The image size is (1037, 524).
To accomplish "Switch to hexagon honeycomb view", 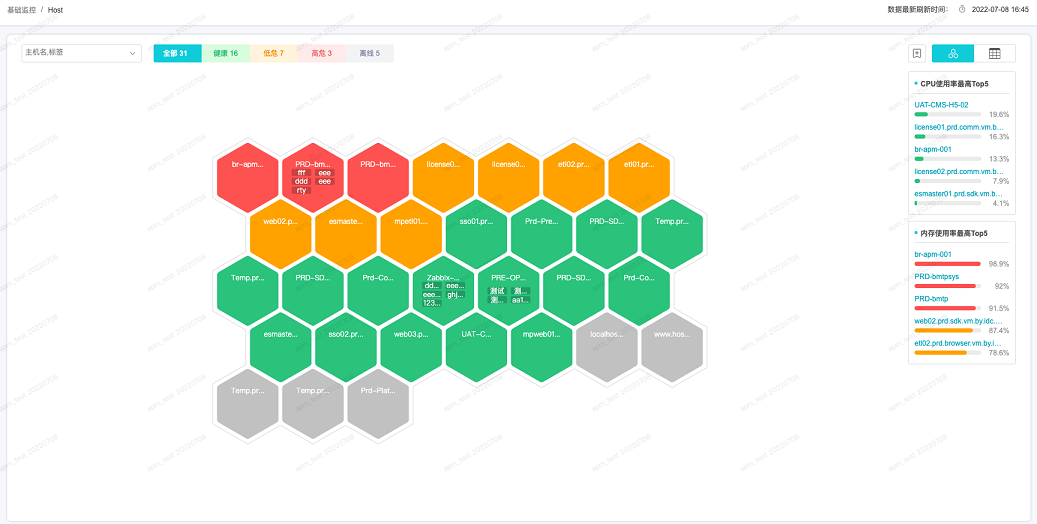I will [953, 54].
